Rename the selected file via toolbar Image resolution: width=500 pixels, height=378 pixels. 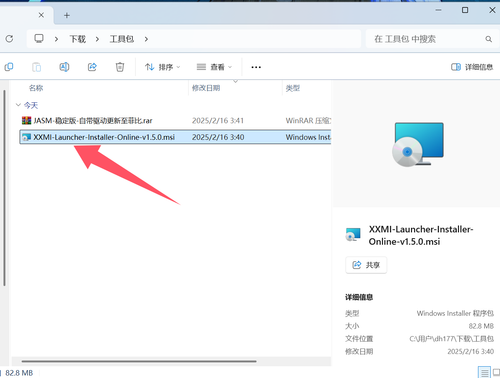coord(64,67)
